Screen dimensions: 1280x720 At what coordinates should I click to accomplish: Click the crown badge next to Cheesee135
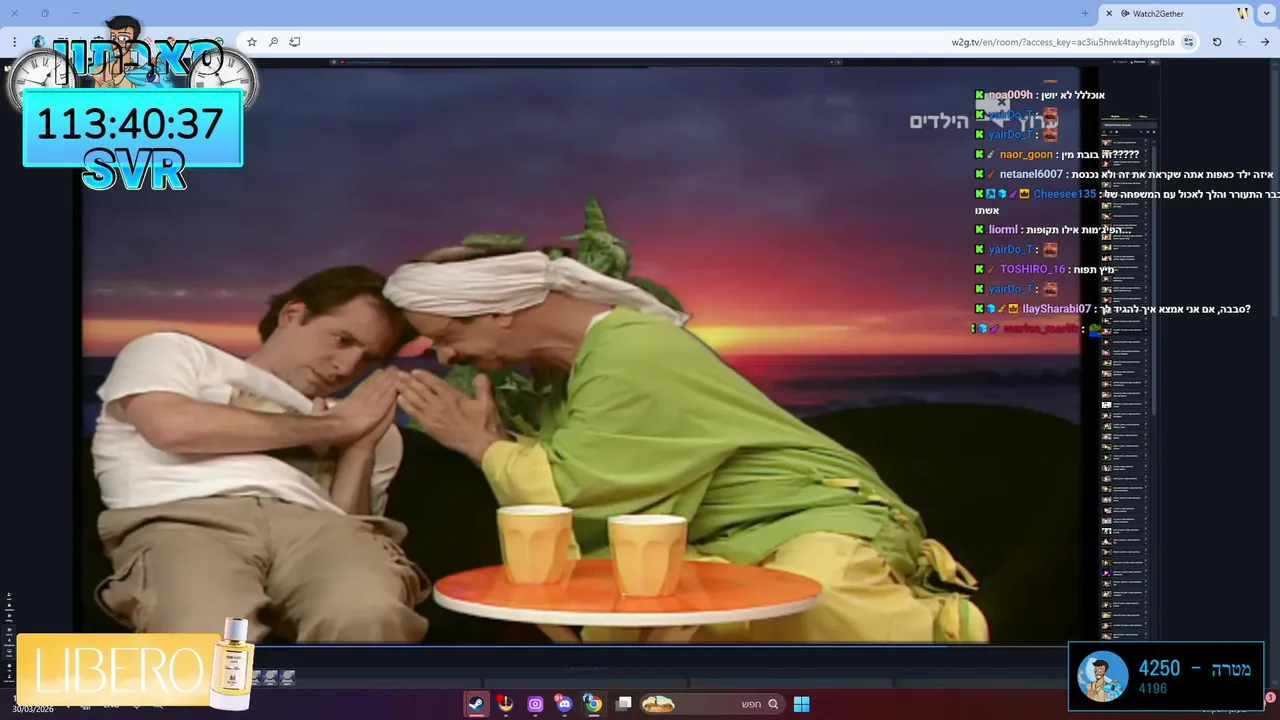tap(1024, 194)
